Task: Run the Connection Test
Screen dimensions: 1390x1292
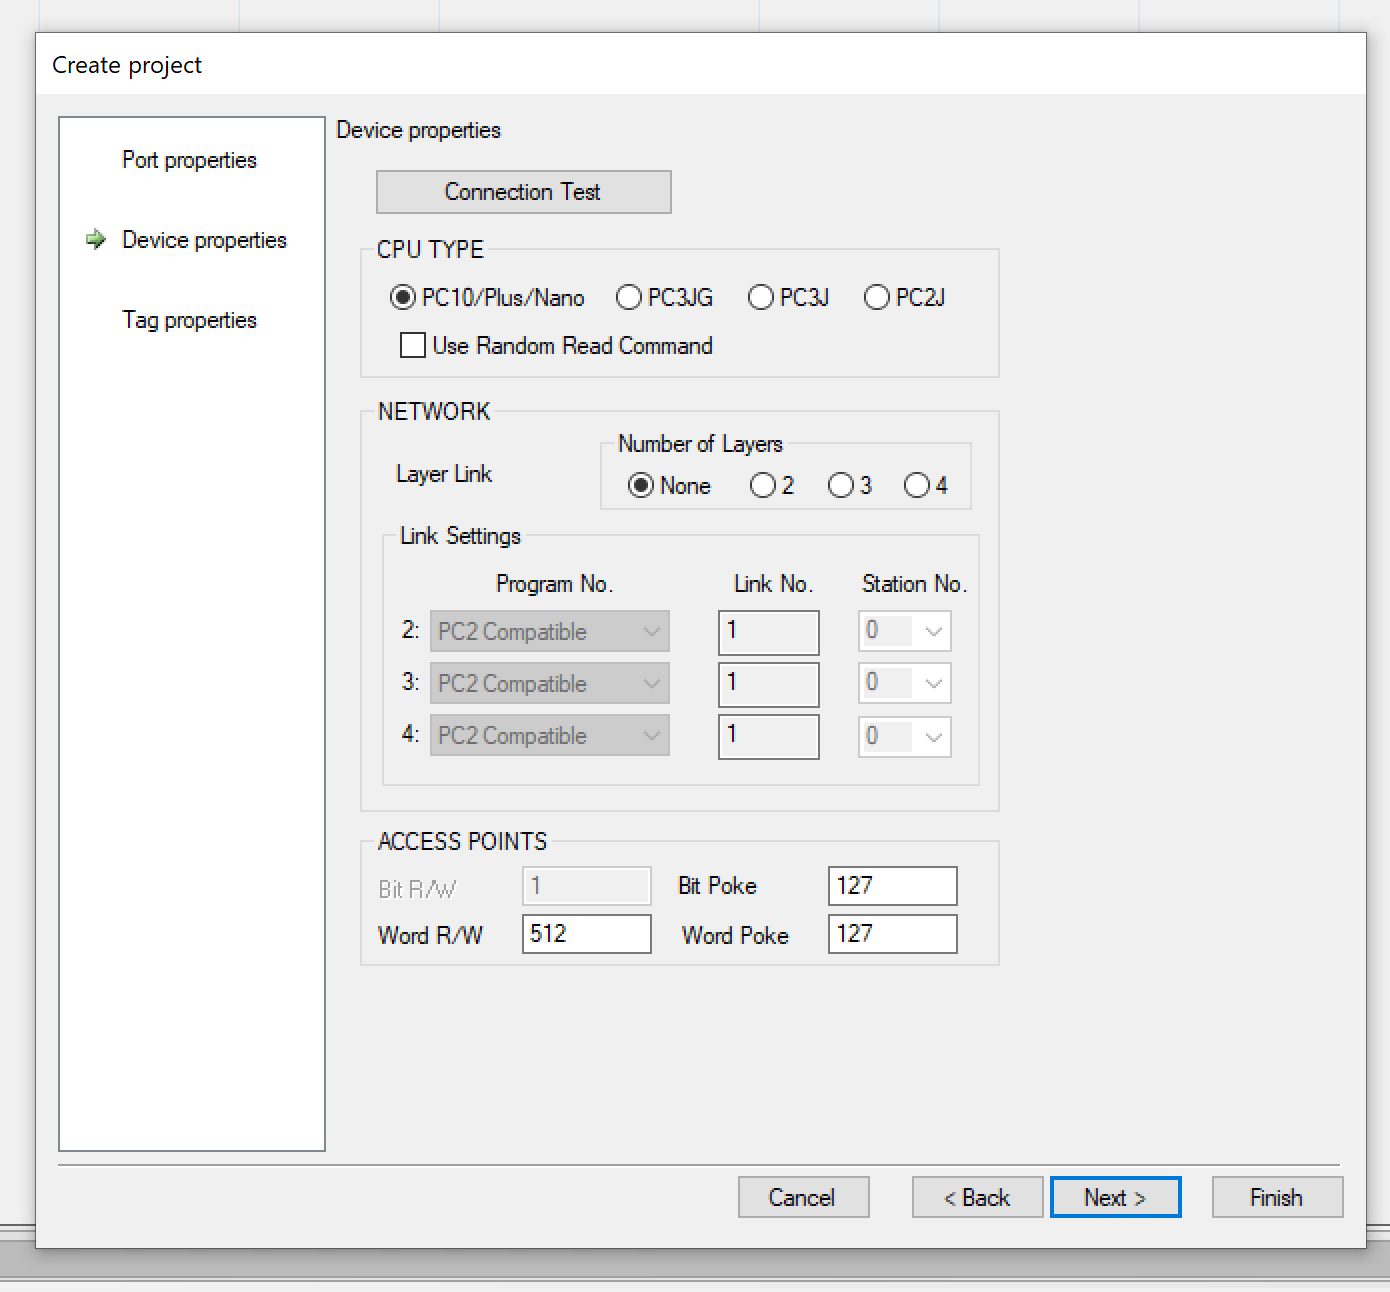Action: [x=523, y=192]
